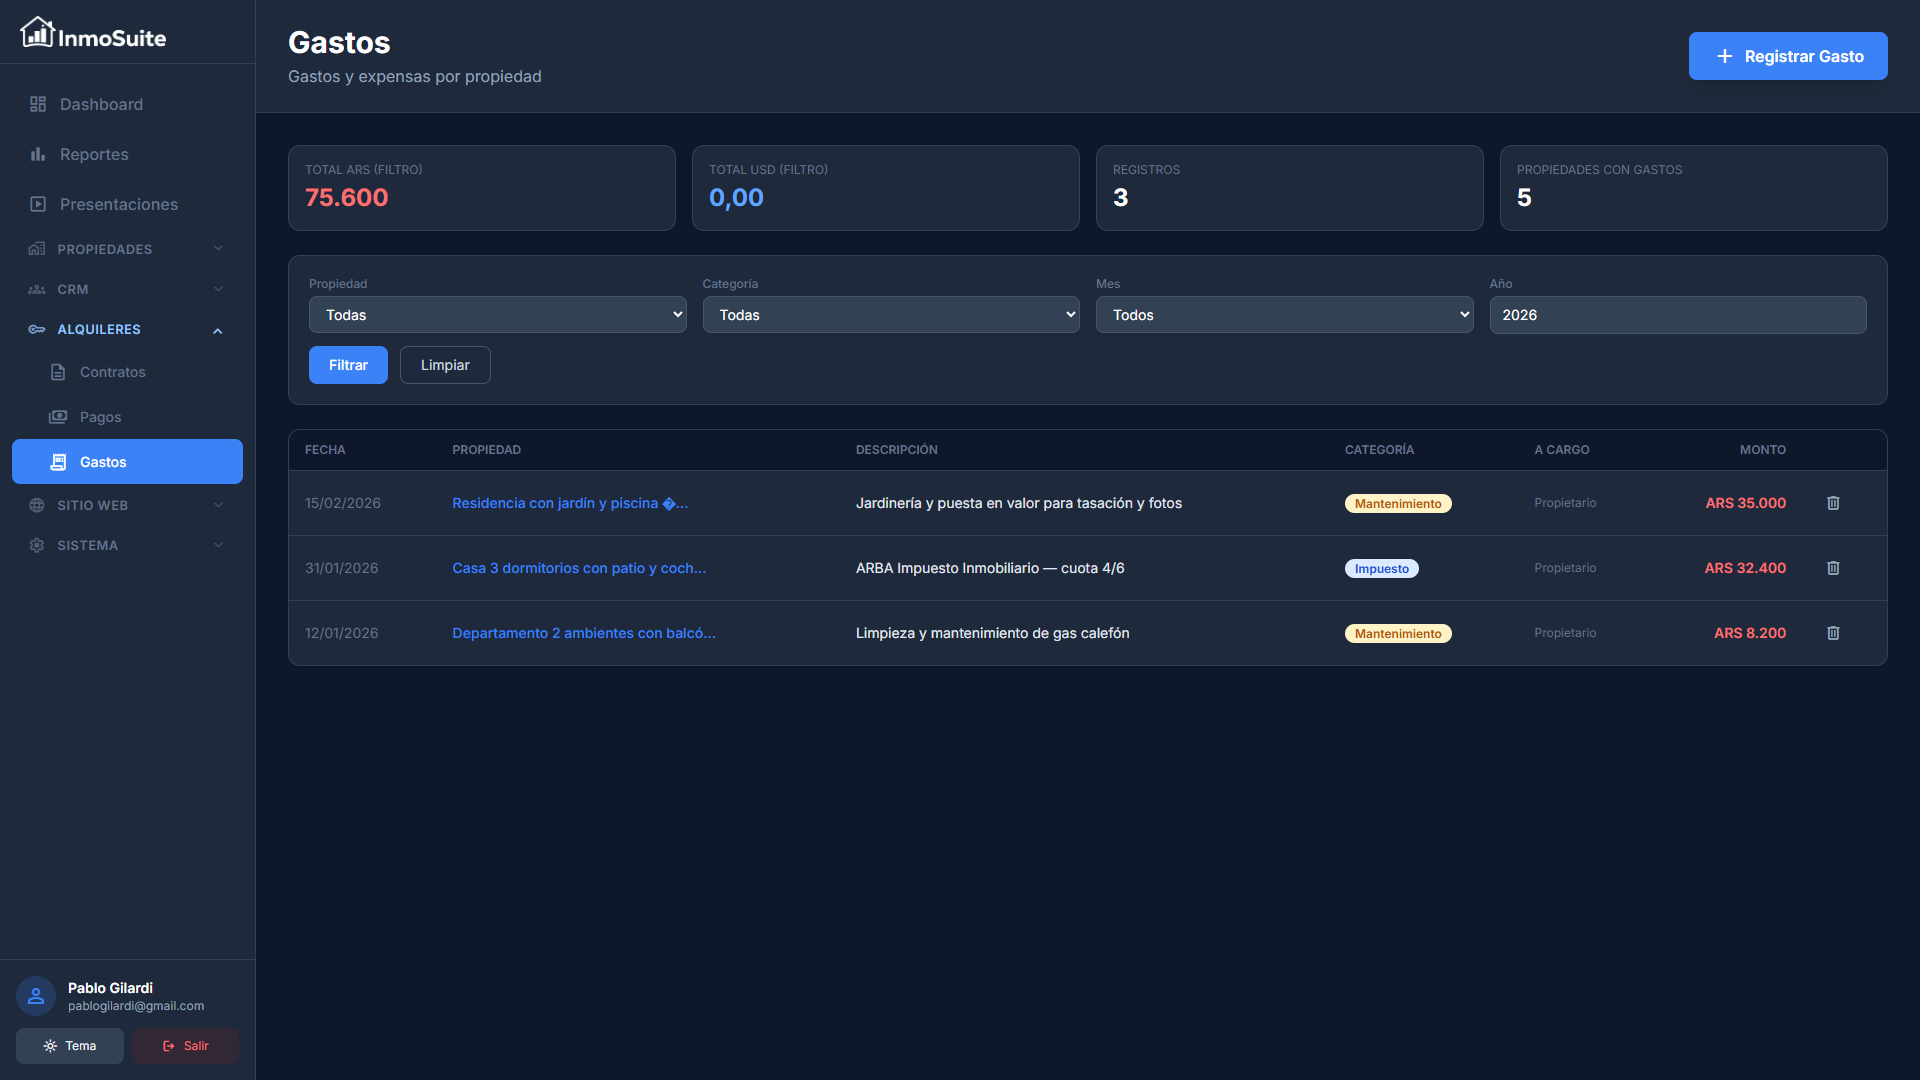
Task: Open Presentaciones via play icon
Action: click(x=38, y=204)
